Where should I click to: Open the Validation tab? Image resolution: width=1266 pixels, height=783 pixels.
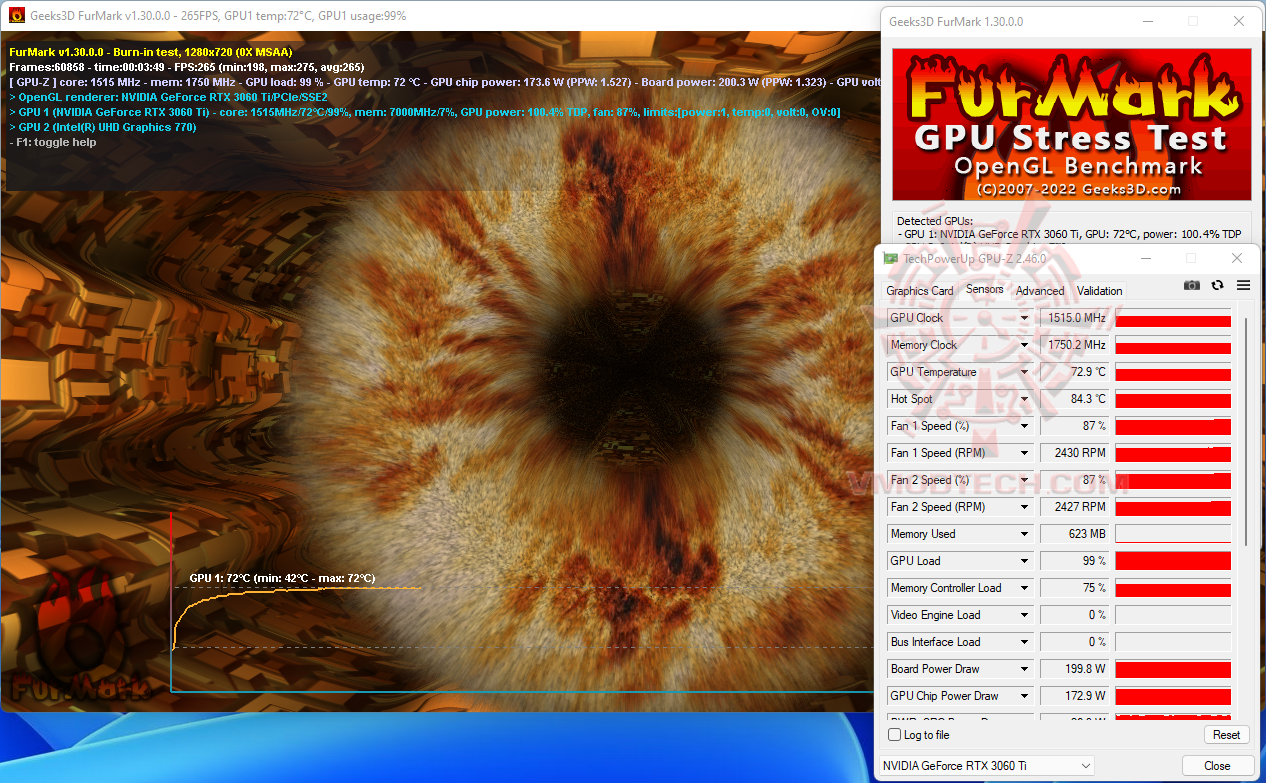1100,291
